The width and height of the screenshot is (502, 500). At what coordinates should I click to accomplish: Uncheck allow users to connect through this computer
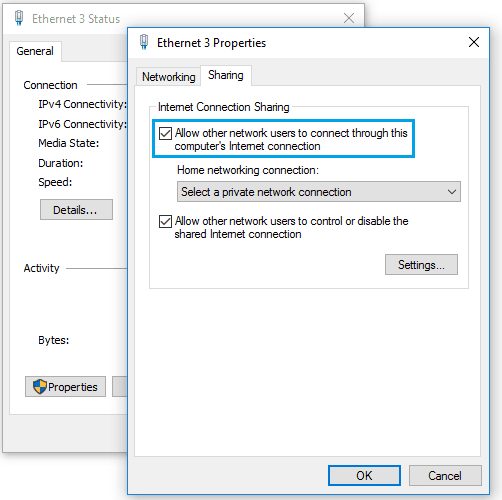pyautogui.click(x=165, y=133)
